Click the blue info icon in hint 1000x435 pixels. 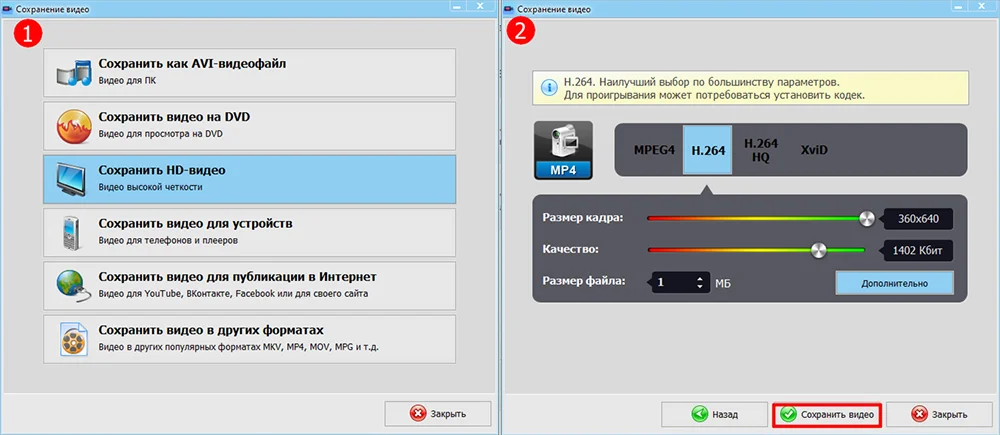click(548, 88)
